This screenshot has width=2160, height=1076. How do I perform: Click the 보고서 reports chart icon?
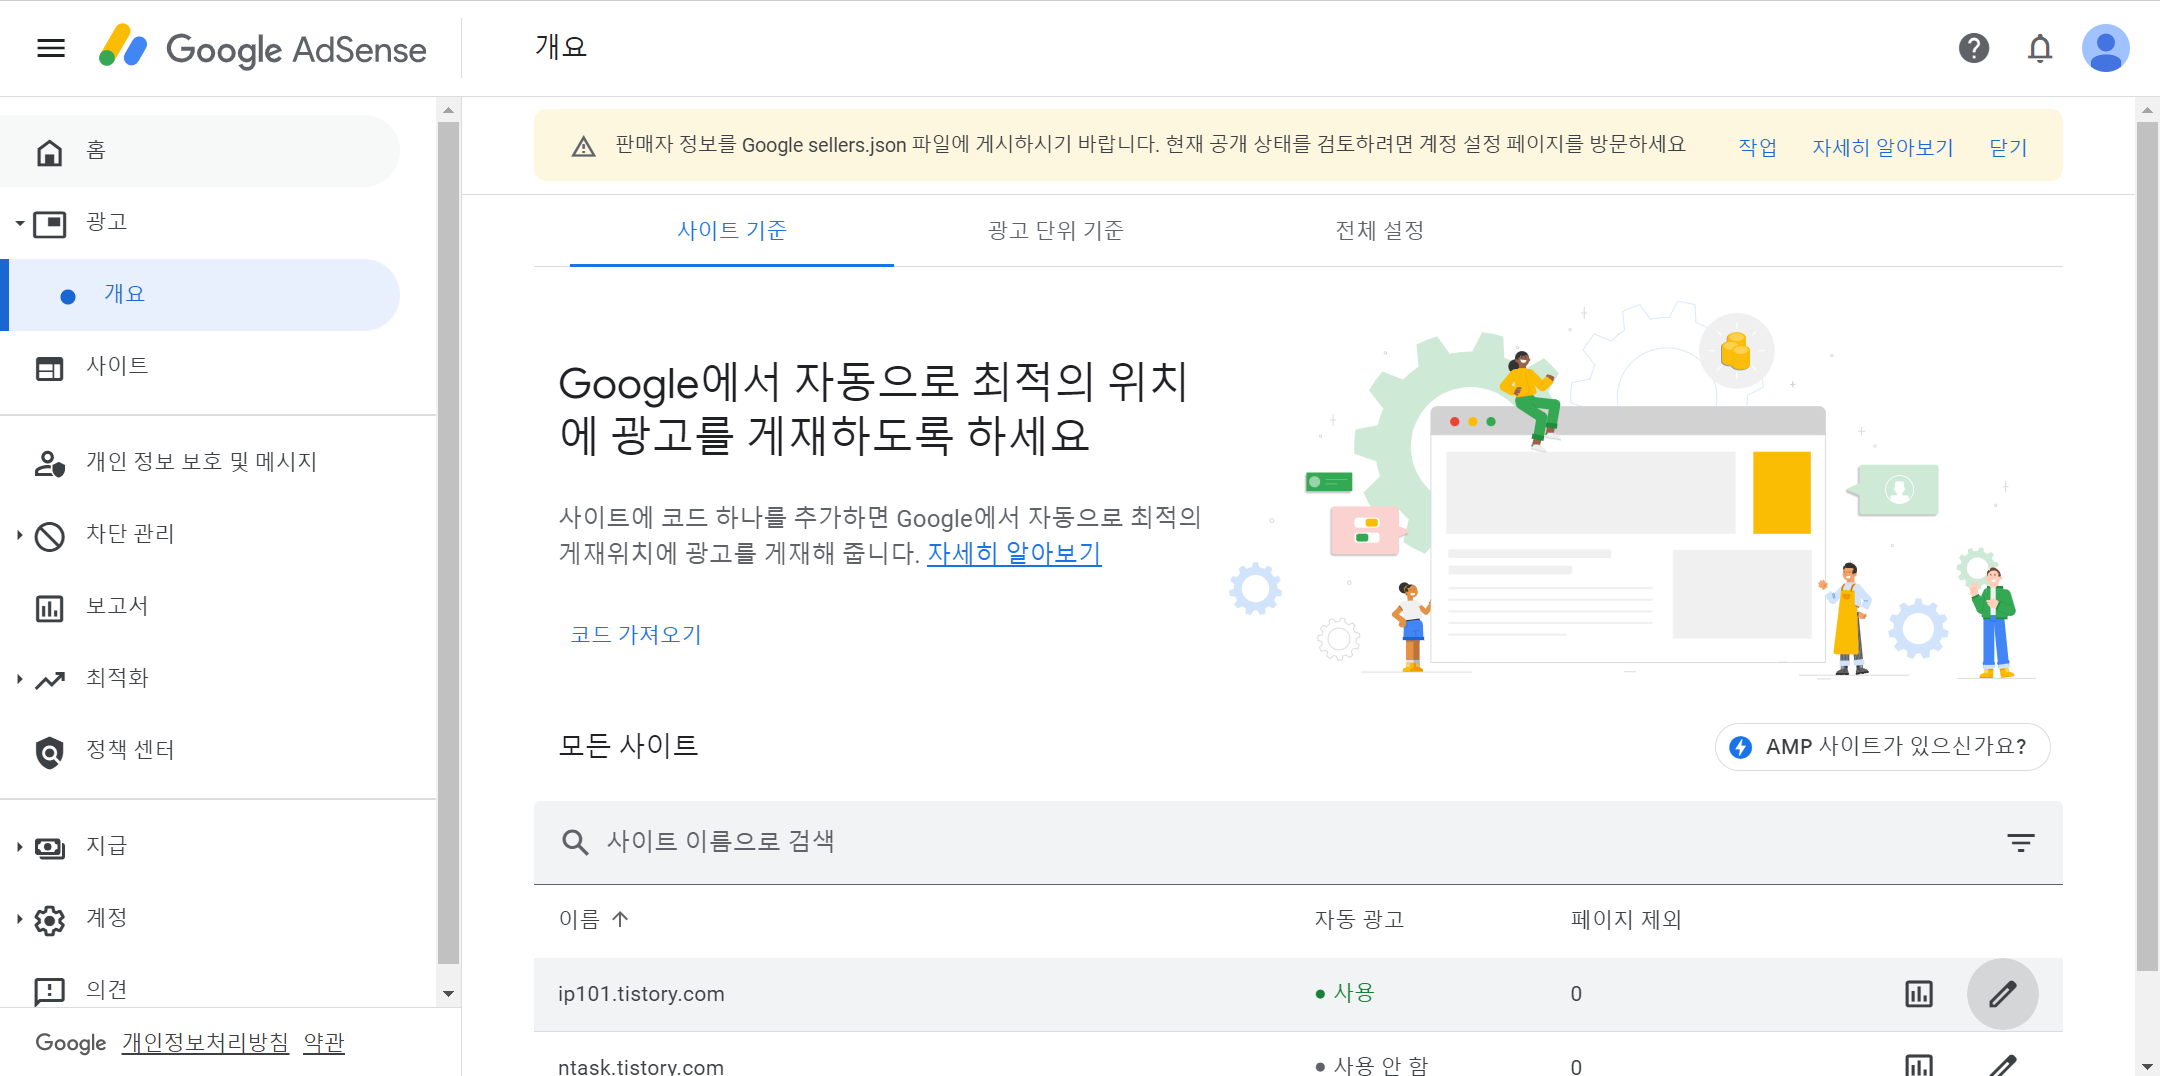[49, 608]
